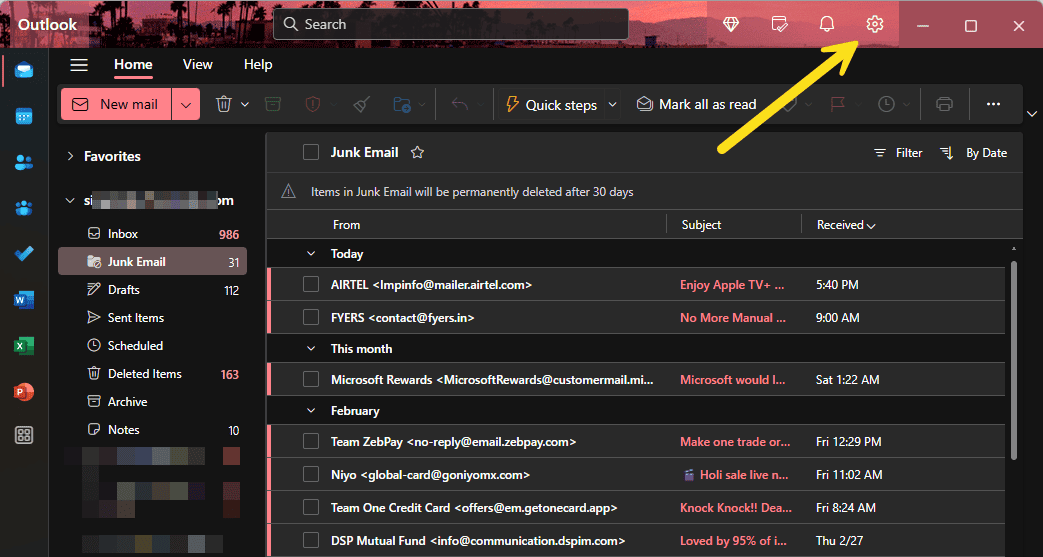Open the Mail app in the sidebar
1043x557 pixels.
coord(25,69)
